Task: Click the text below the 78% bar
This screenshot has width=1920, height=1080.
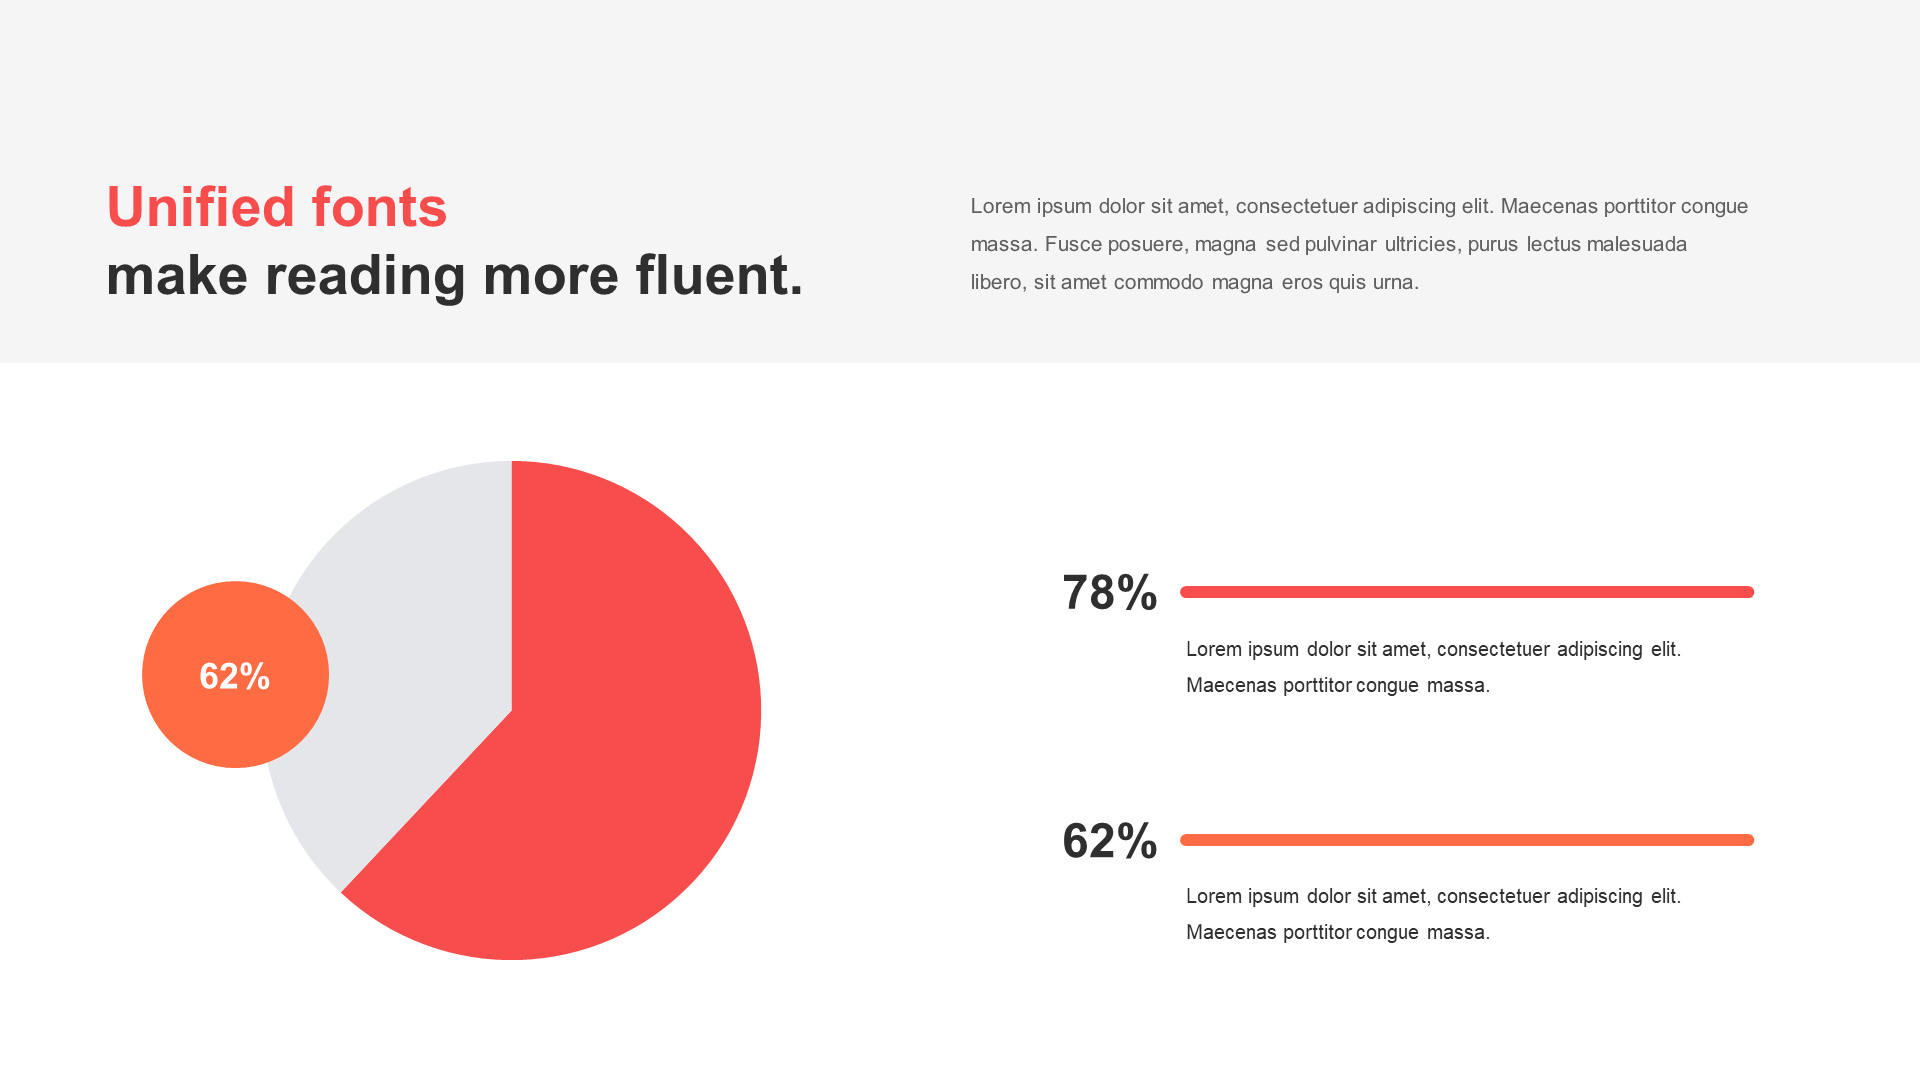Action: tap(1433, 667)
